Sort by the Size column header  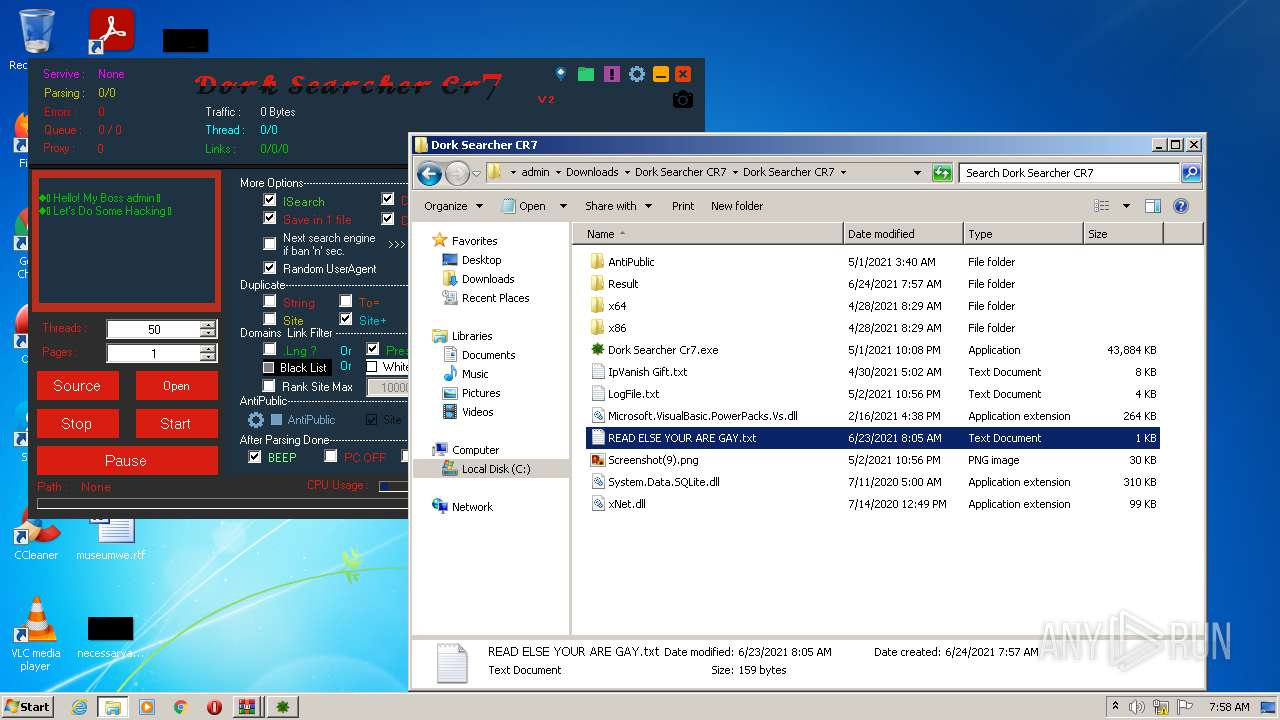[x=1123, y=234]
